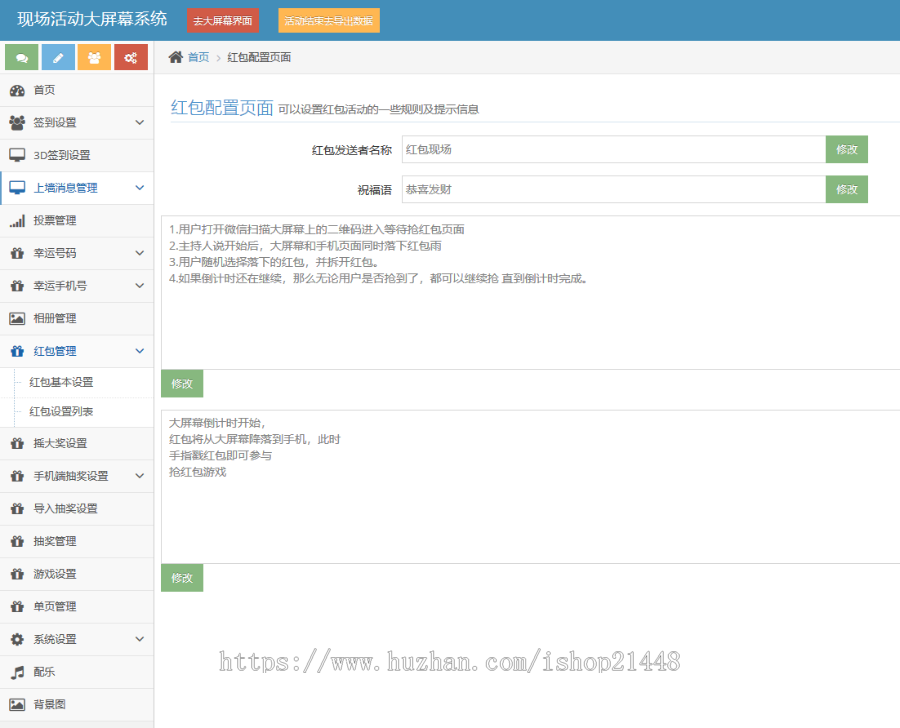The width and height of the screenshot is (900, 728).
Task: Expand the 上墙消息管理 chevron
Action: point(139,188)
